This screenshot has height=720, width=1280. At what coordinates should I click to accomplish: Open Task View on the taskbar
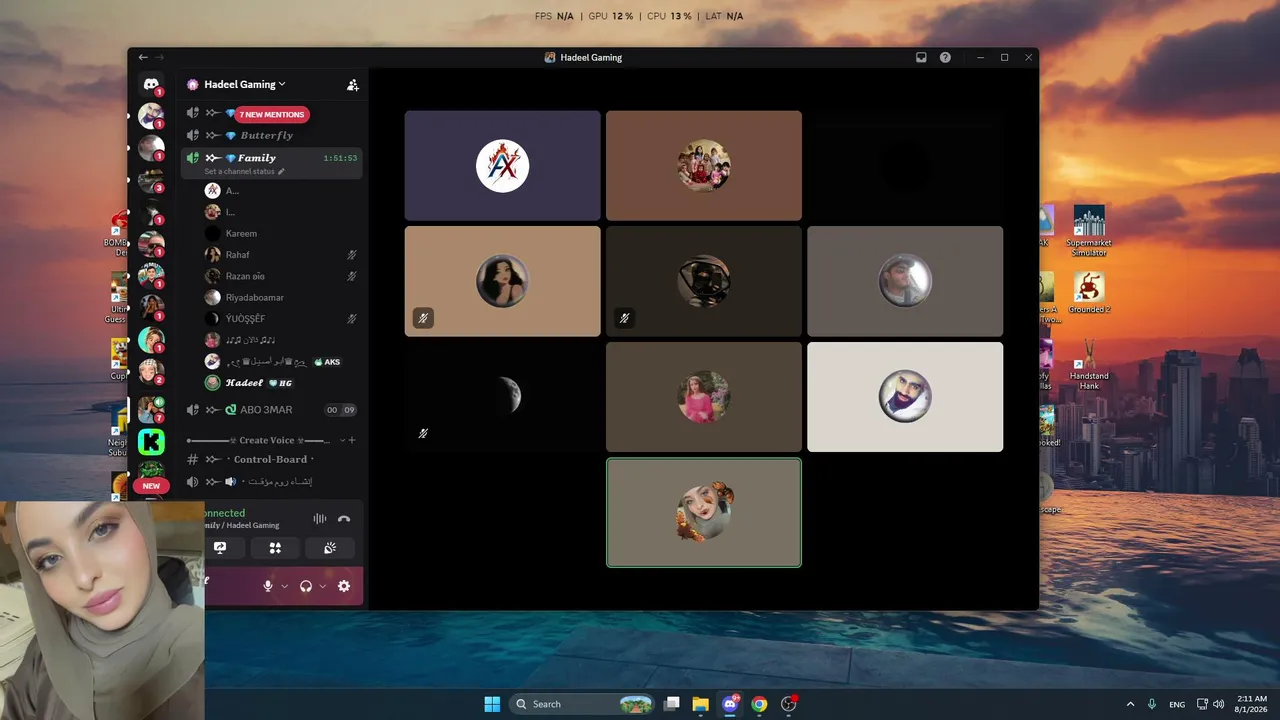[672, 704]
